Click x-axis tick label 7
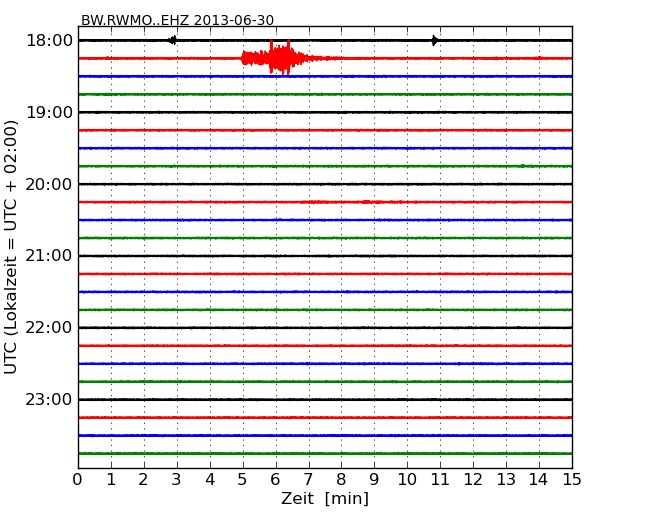650x520 pixels. pos(308,480)
